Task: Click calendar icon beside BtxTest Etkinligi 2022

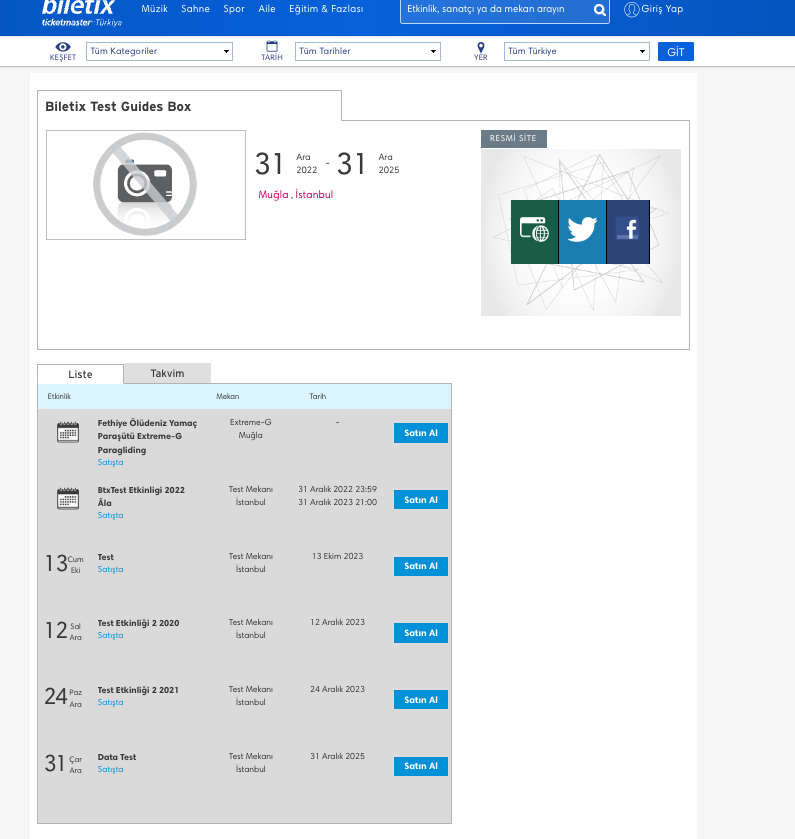Action: pyautogui.click(x=68, y=499)
